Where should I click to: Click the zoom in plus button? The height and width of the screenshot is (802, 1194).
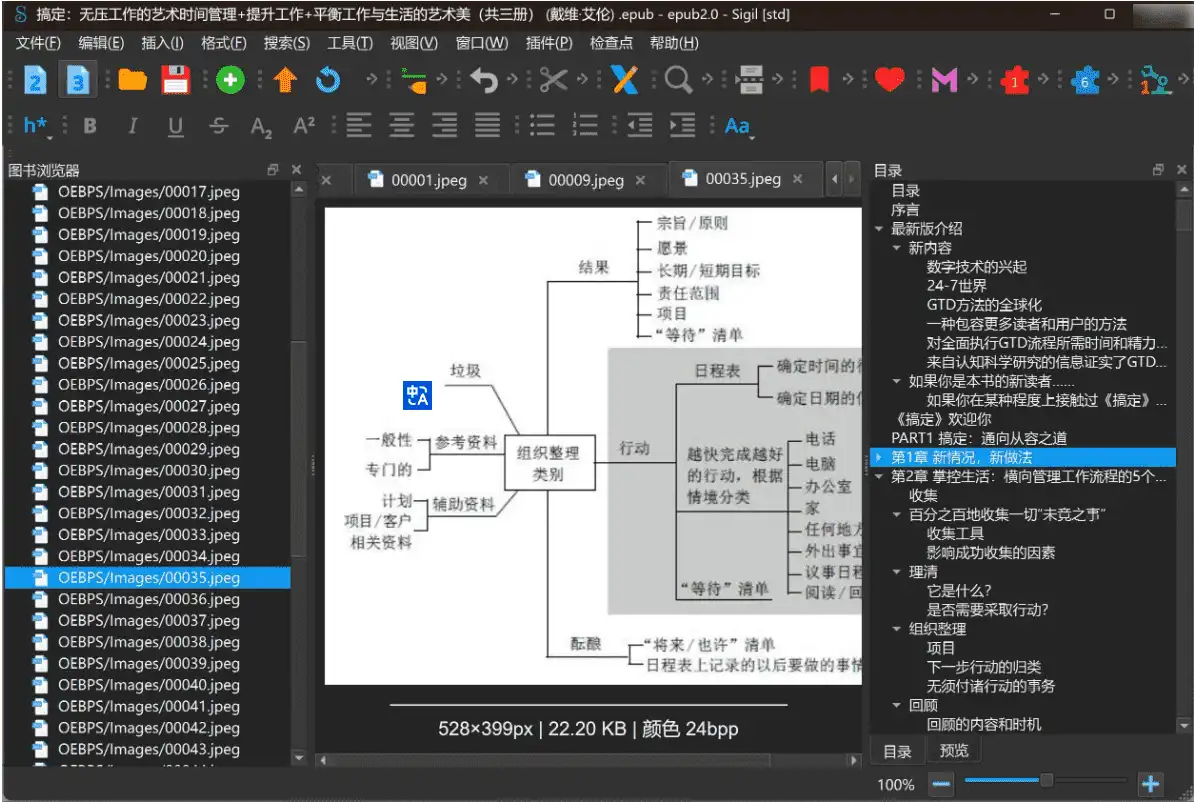click(1151, 784)
